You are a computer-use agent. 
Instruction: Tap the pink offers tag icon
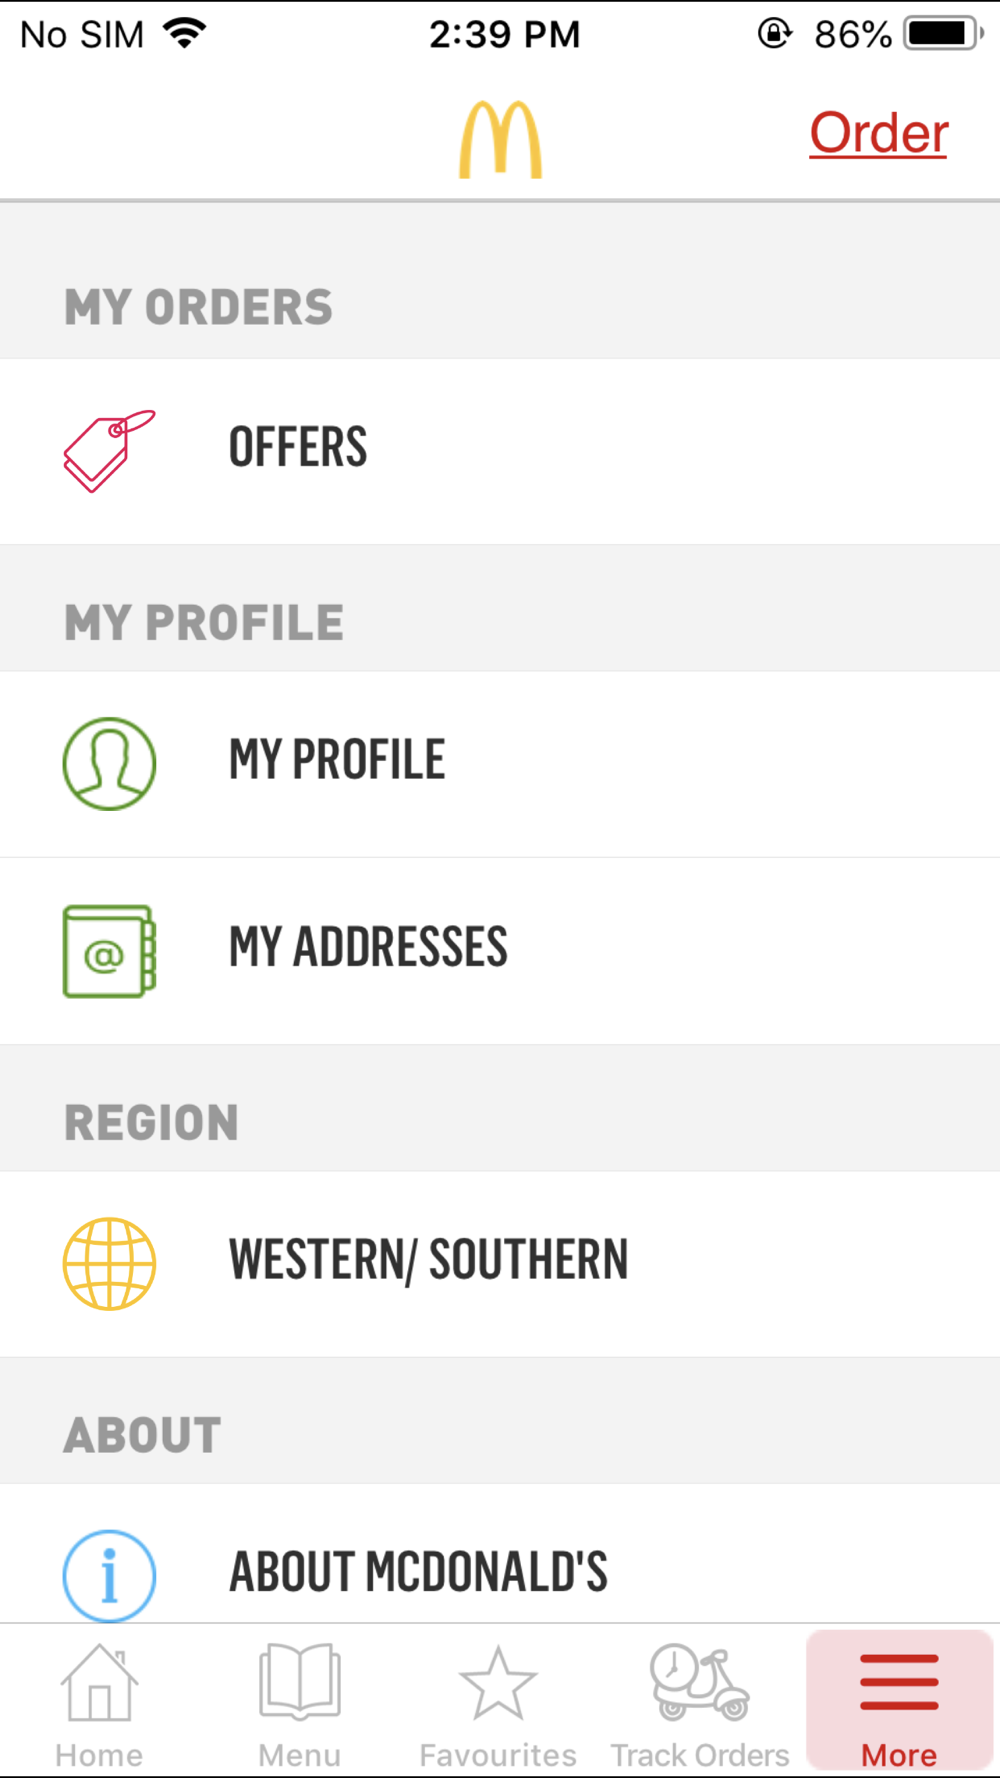click(109, 451)
